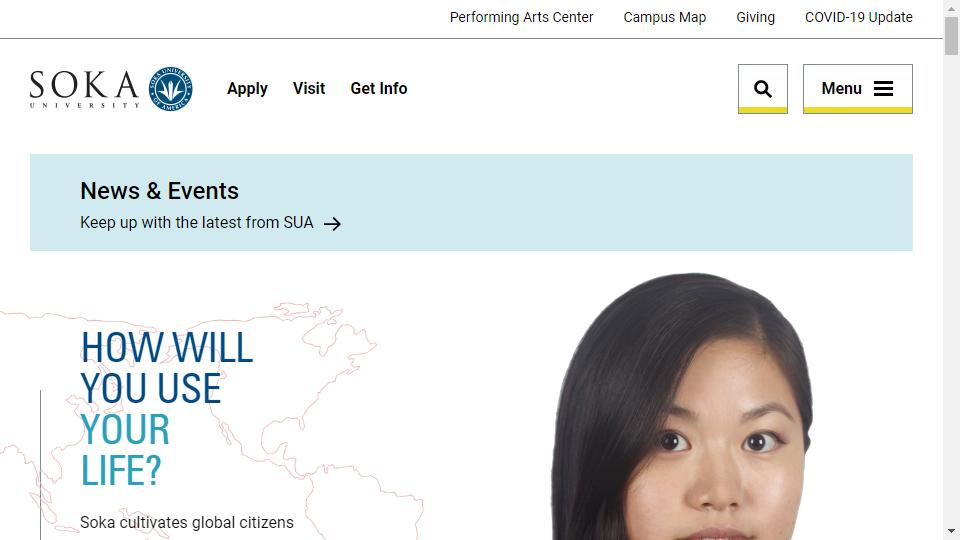Click the Soka University of America seal
This screenshot has width=960, height=540.
(x=171, y=89)
